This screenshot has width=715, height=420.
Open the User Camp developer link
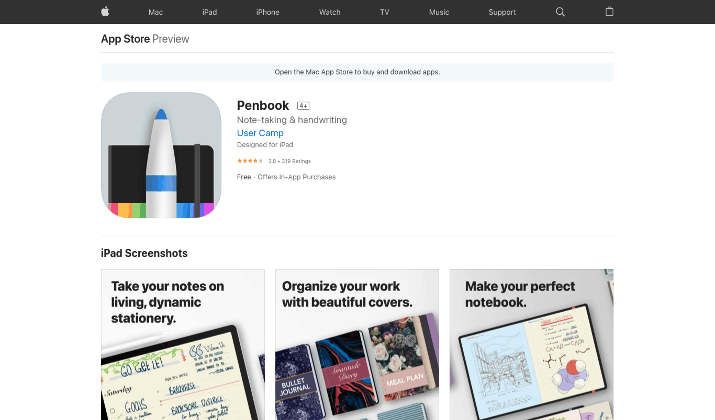(260, 133)
